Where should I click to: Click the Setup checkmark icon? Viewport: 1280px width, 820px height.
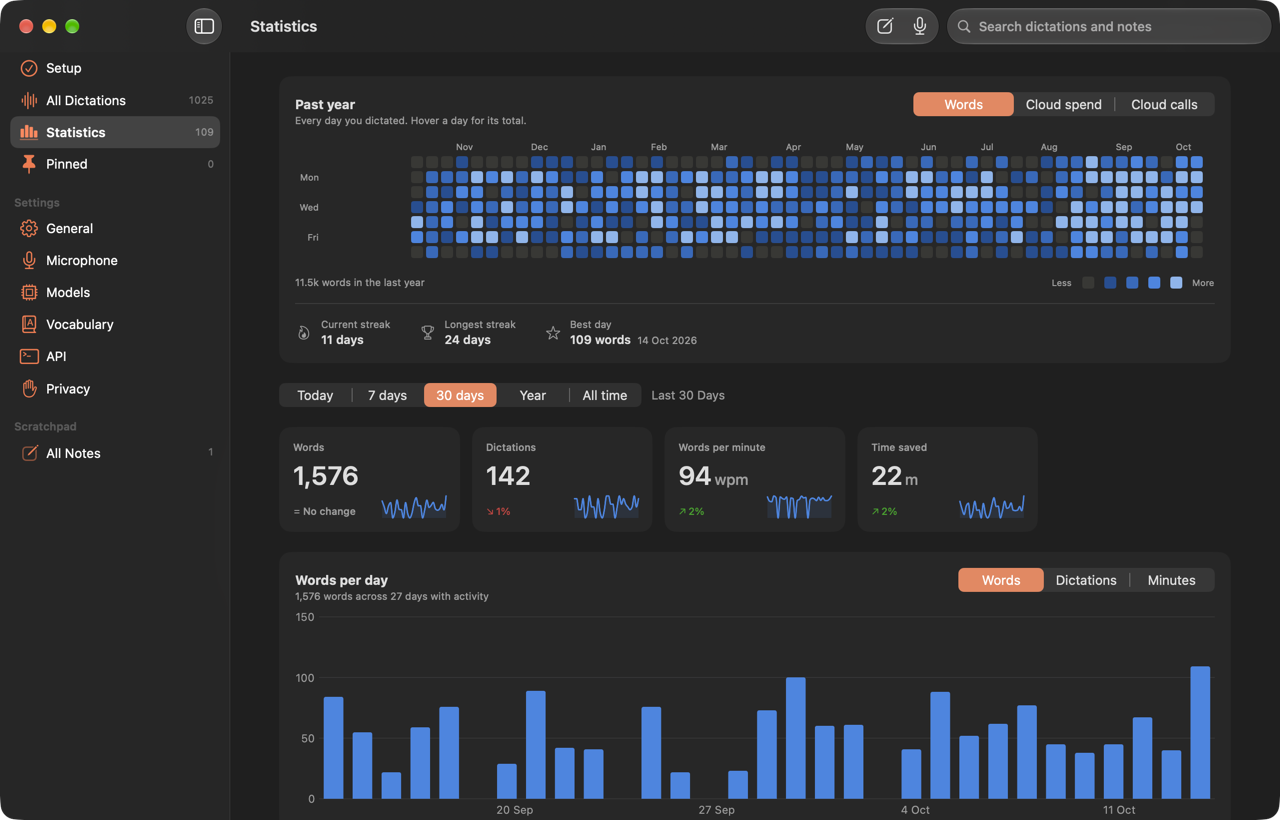pyautogui.click(x=29, y=68)
